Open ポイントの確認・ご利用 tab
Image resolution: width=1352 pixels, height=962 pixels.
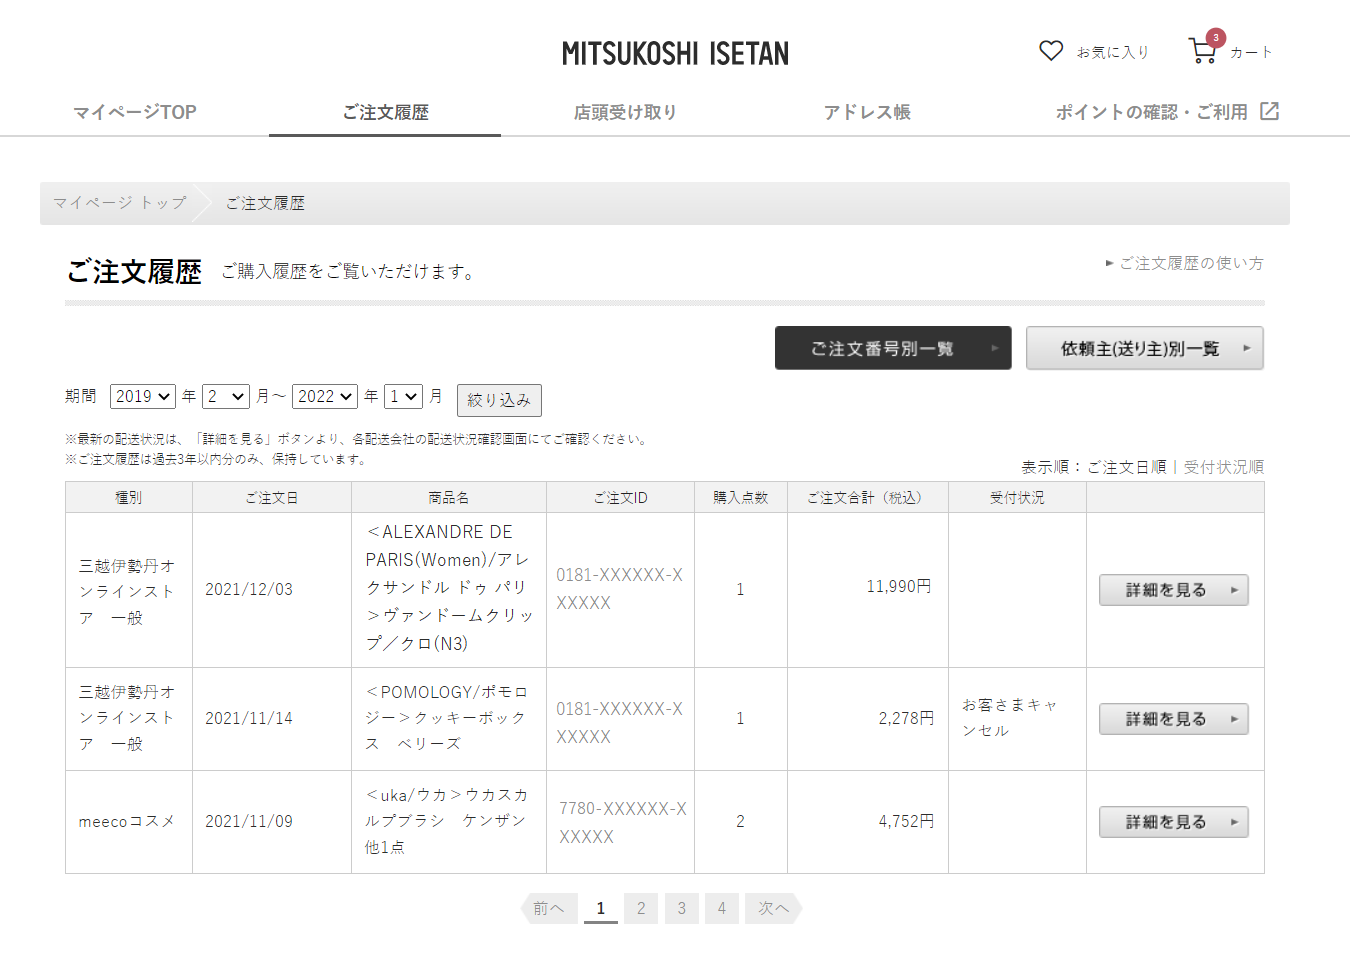pos(1152,112)
